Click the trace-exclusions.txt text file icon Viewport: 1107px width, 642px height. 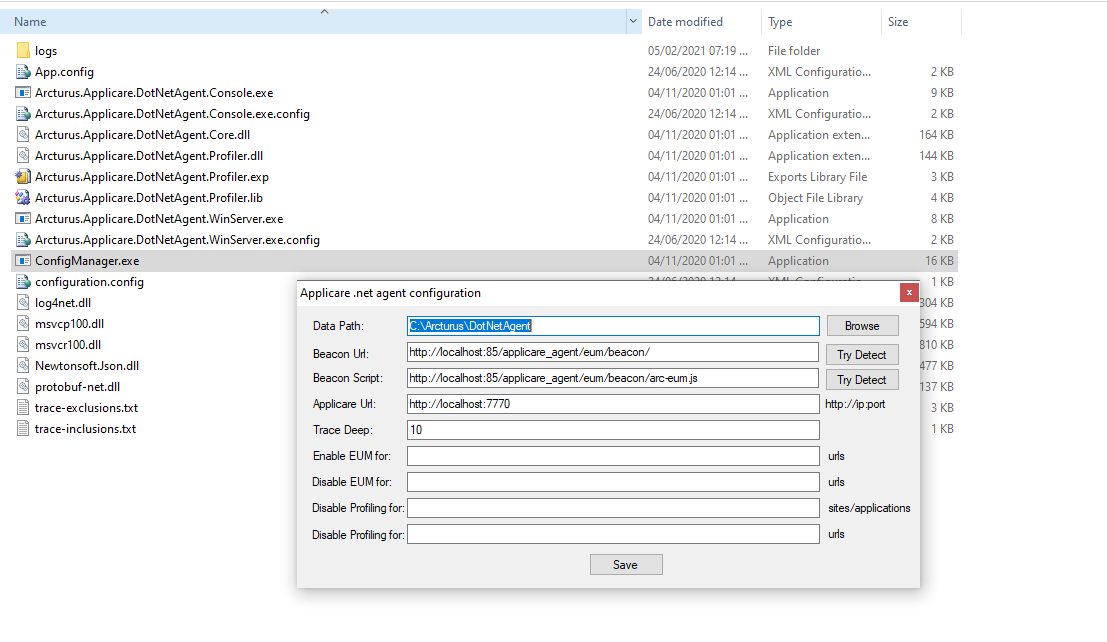[23, 408]
